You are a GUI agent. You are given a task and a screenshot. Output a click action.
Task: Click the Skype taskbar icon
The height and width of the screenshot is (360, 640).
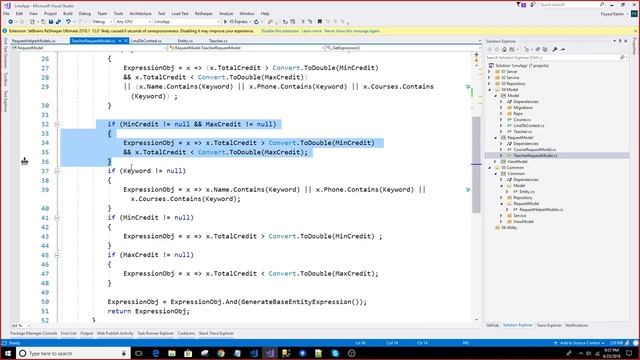click(x=335, y=353)
